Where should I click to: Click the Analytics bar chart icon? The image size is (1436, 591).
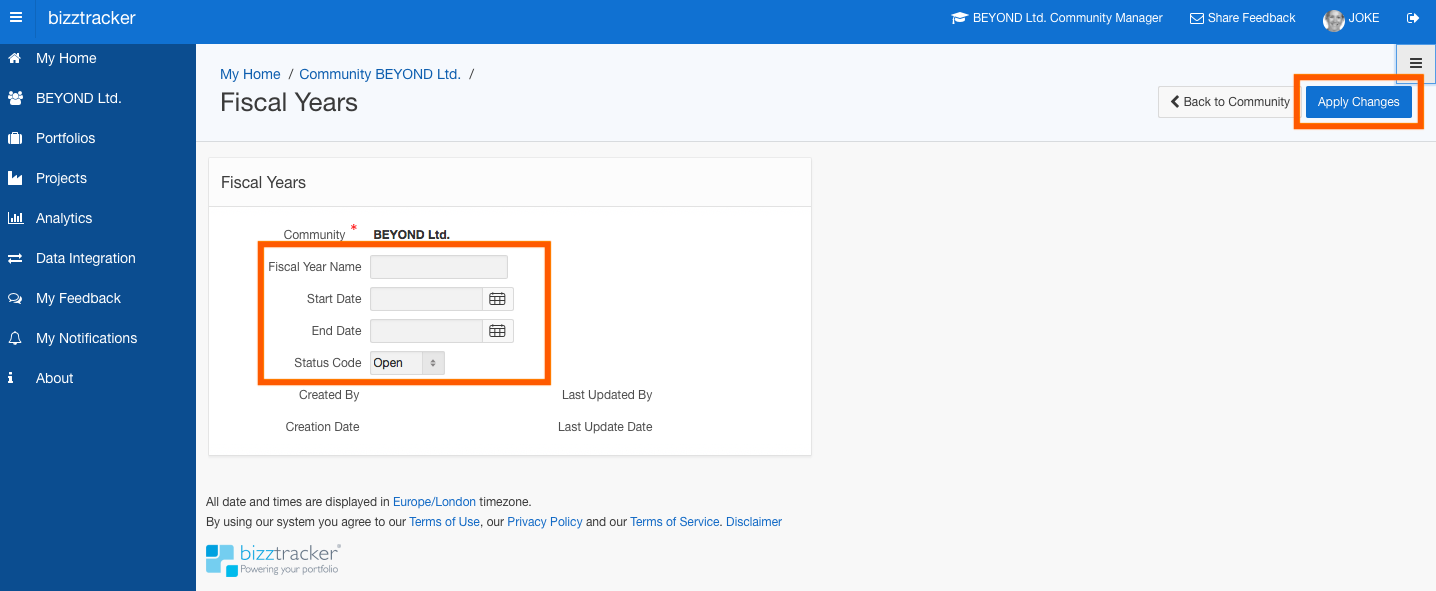15,218
